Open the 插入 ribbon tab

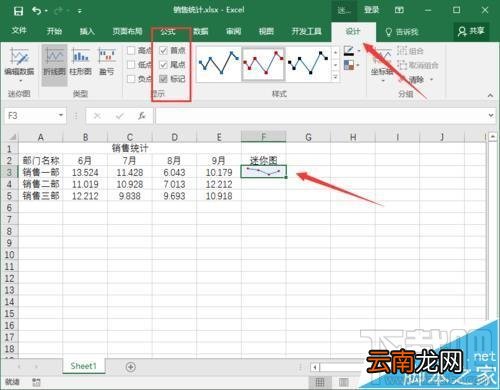(x=87, y=31)
